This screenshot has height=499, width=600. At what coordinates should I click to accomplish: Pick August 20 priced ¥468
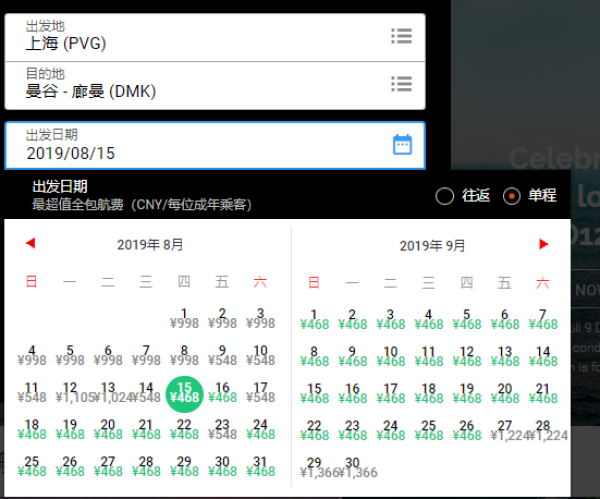point(108,430)
